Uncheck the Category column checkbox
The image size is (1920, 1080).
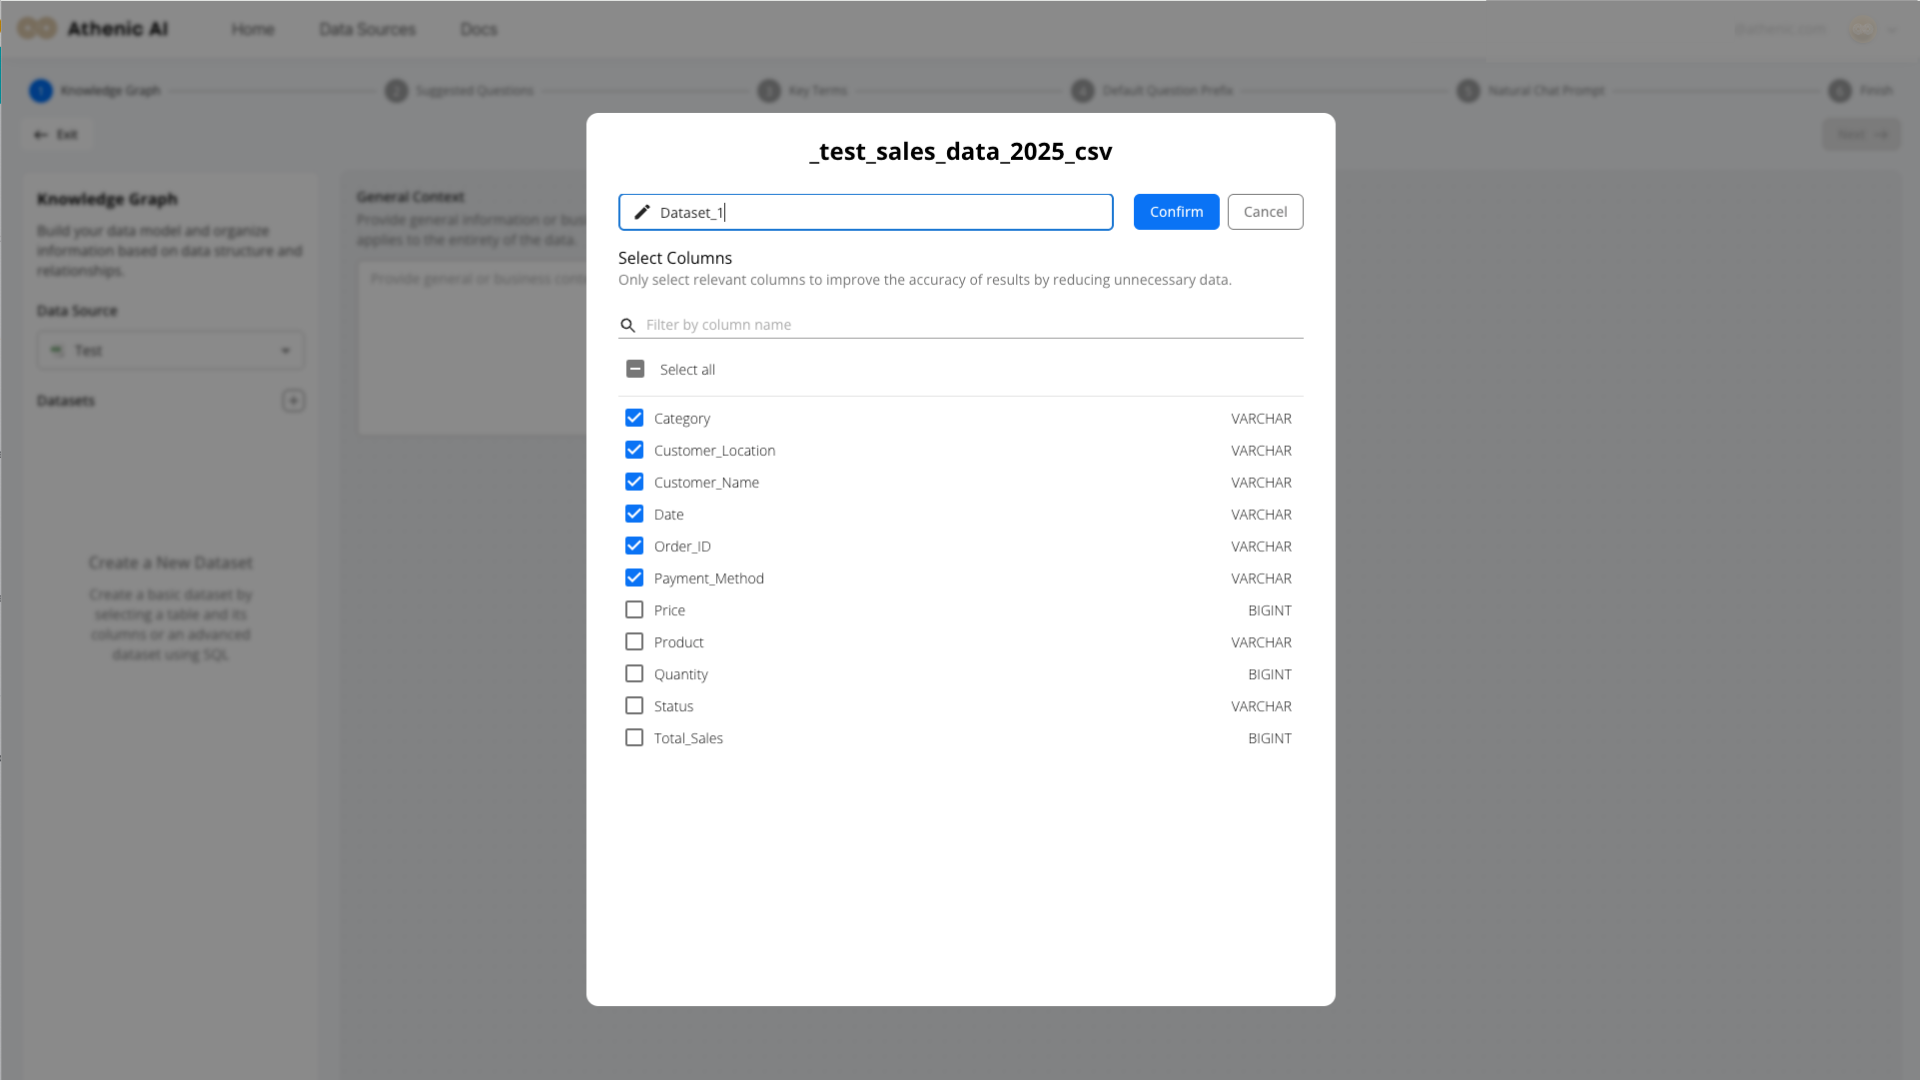(x=634, y=418)
